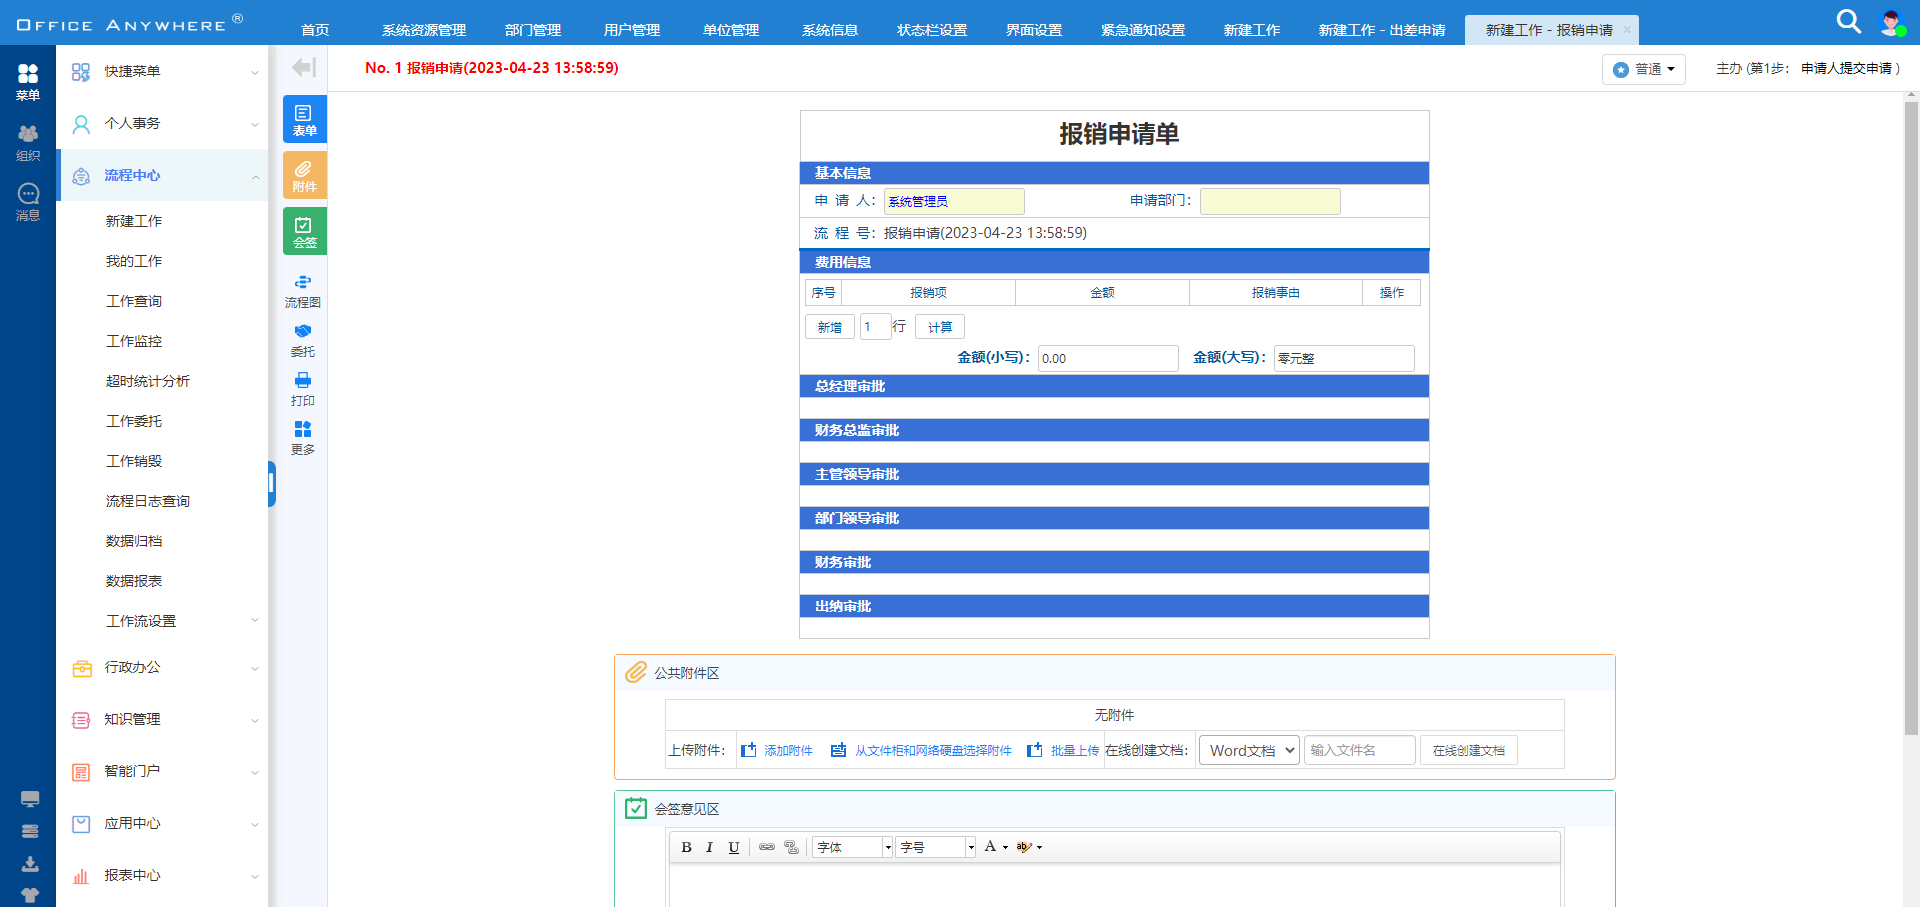The width and height of the screenshot is (1920, 907).
Task: Click the 输入文件名 input field
Action: (1360, 750)
